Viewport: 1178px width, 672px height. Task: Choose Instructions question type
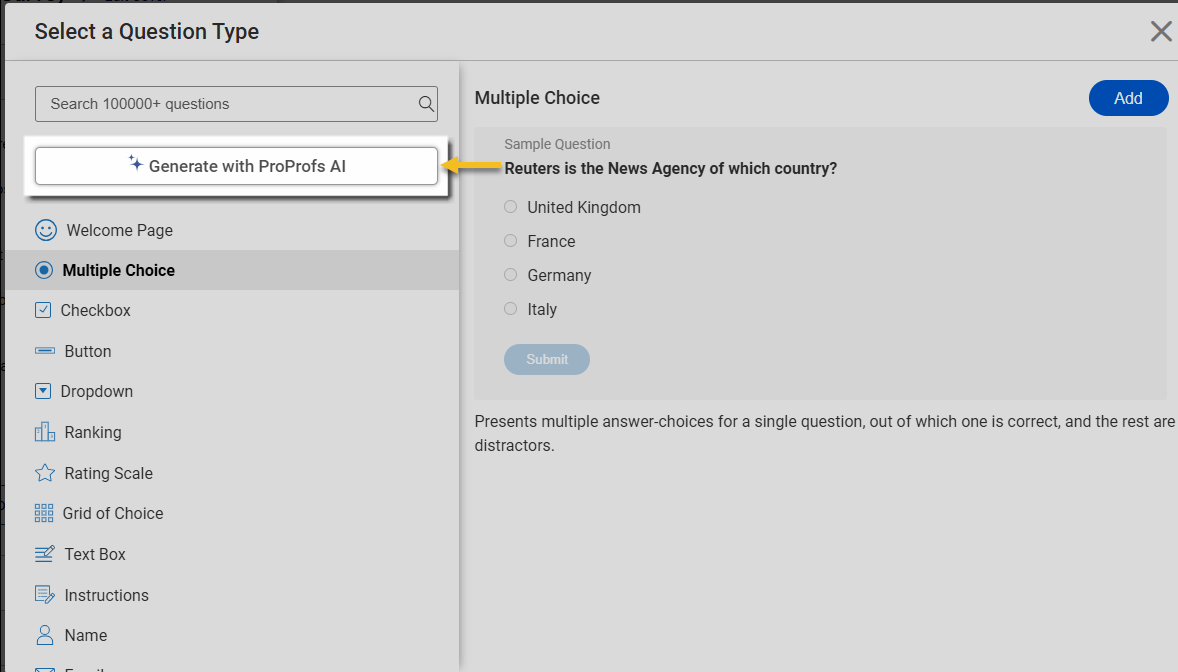232,595
